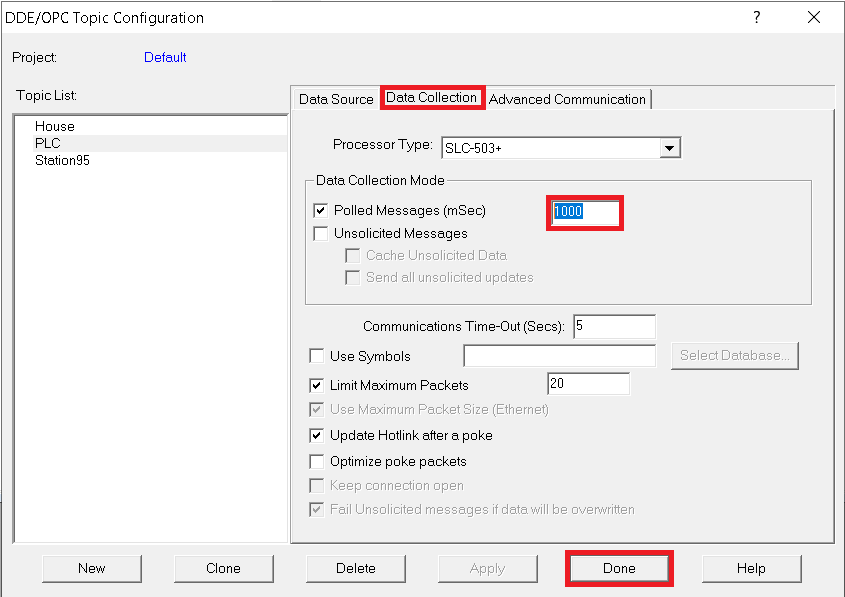845x597 pixels.
Task: Click the Select Database button
Action: 735,356
